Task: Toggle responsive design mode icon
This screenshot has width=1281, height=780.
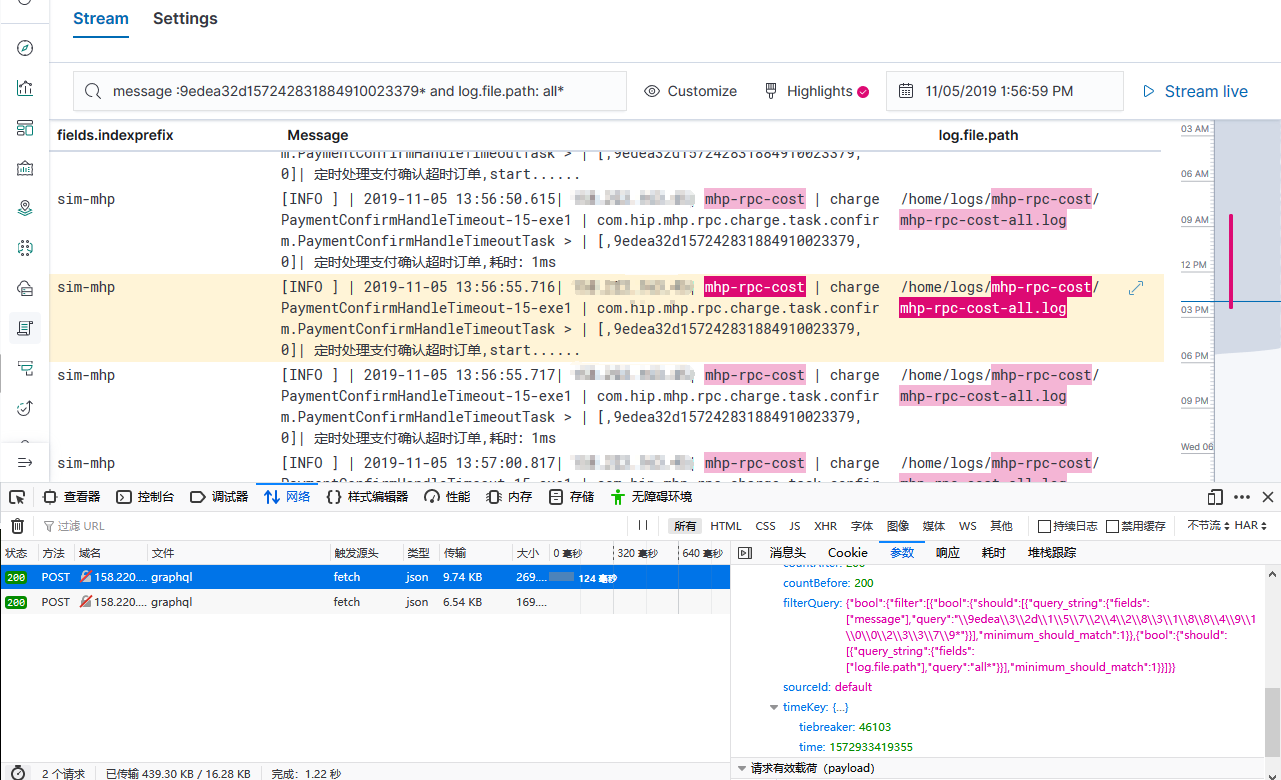Action: (x=1215, y=497)
